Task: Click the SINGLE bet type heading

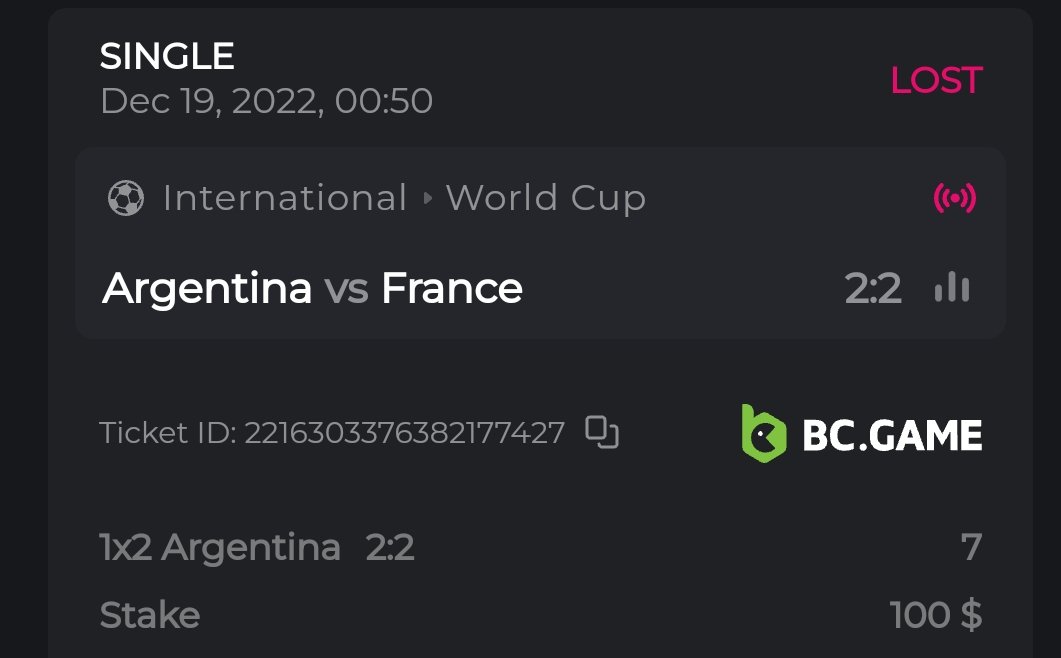Action: pyautogui.click(x=167, y=56)
